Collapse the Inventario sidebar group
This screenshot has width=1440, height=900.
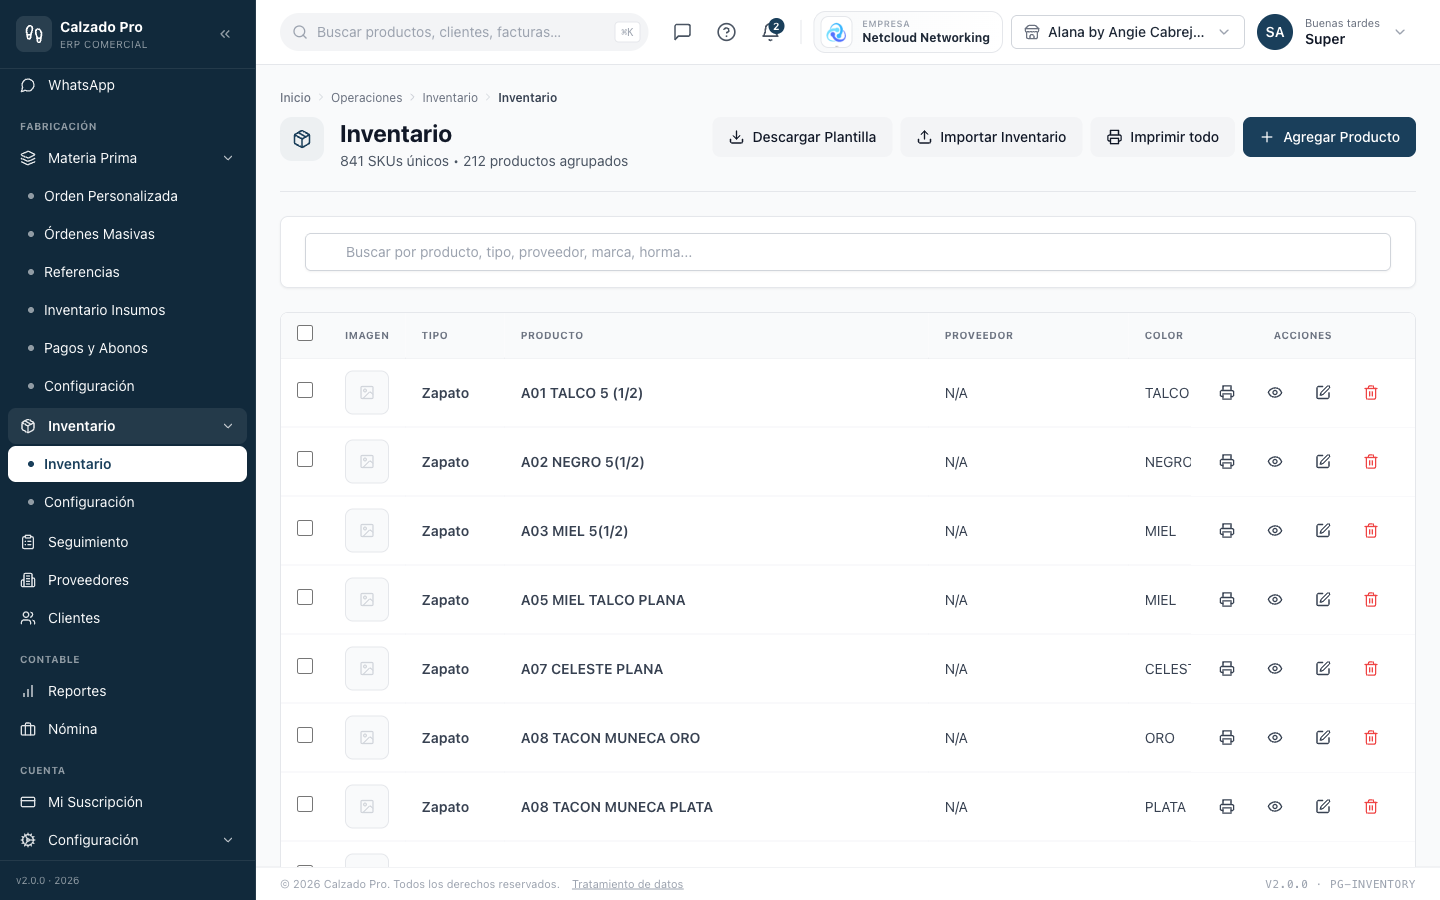[127, 426]
